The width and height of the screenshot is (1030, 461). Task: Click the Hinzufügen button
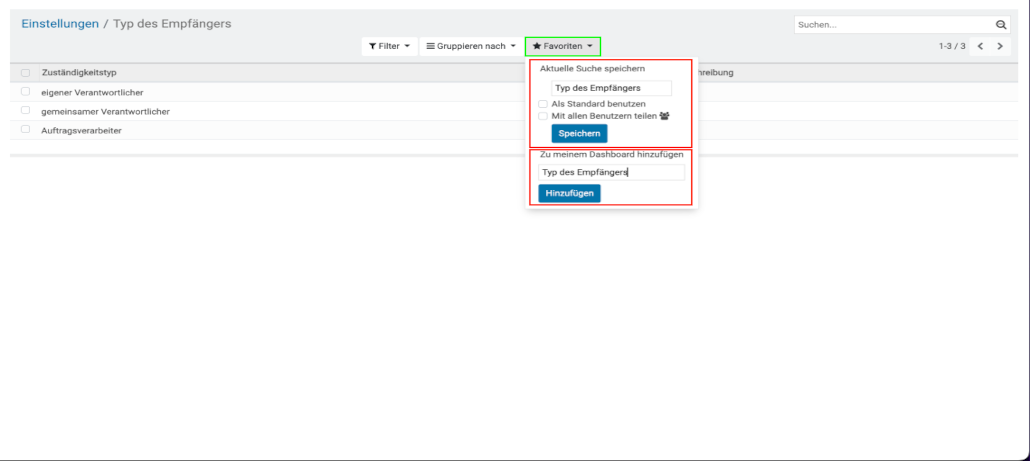[x=569, y=193]
